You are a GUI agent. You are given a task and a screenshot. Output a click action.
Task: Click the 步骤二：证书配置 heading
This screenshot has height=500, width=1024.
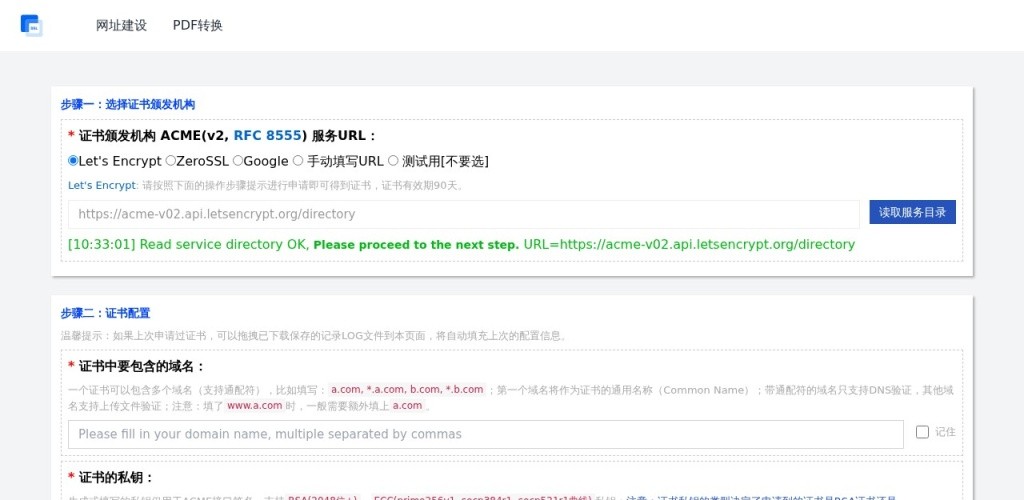(105, 313)
